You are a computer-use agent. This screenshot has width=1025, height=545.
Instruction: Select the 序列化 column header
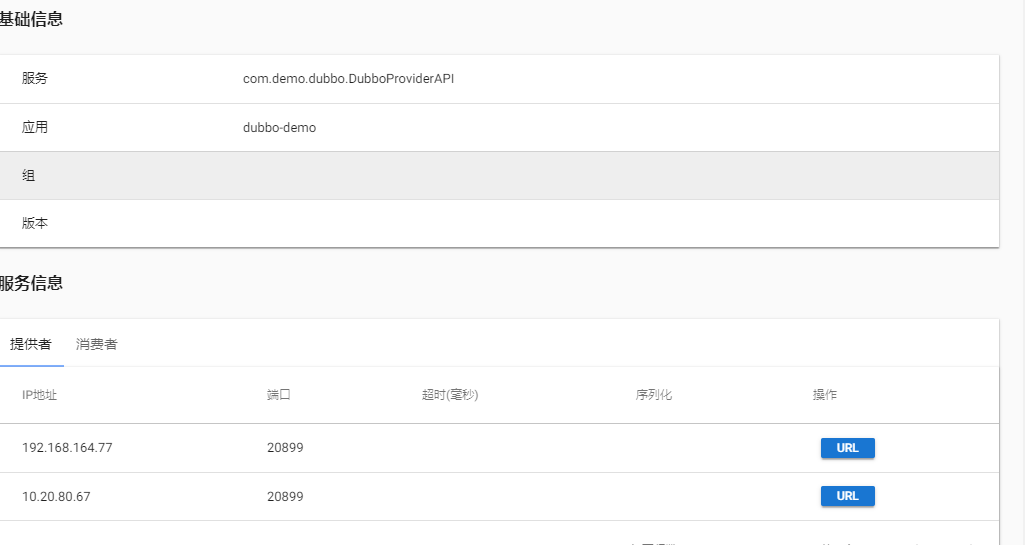(x=654, y=395)
